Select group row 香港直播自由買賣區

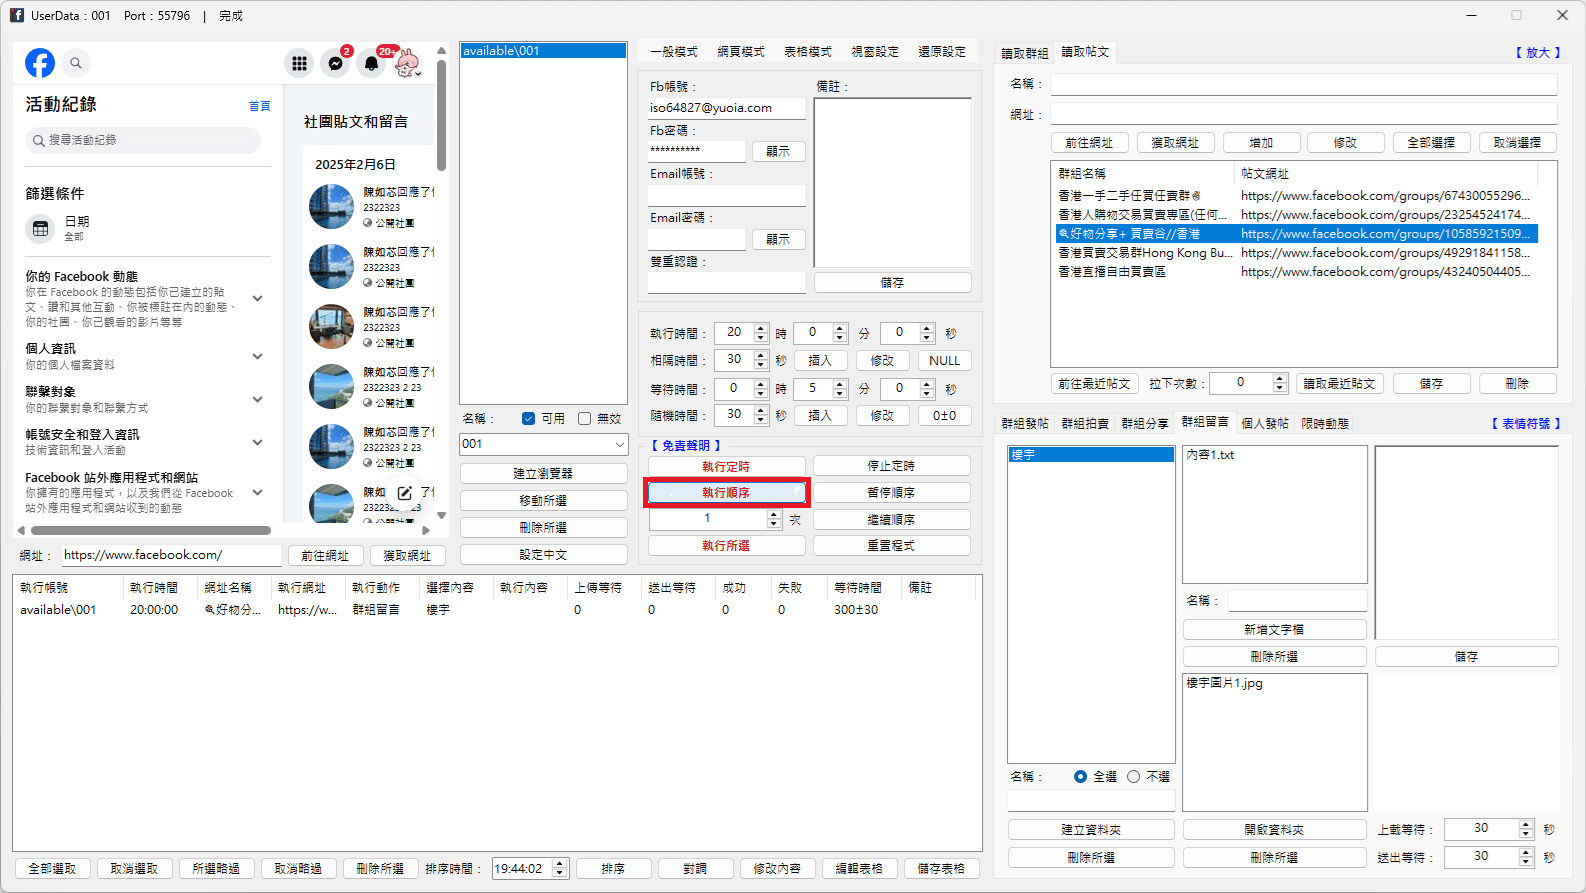pos(1296,272)
